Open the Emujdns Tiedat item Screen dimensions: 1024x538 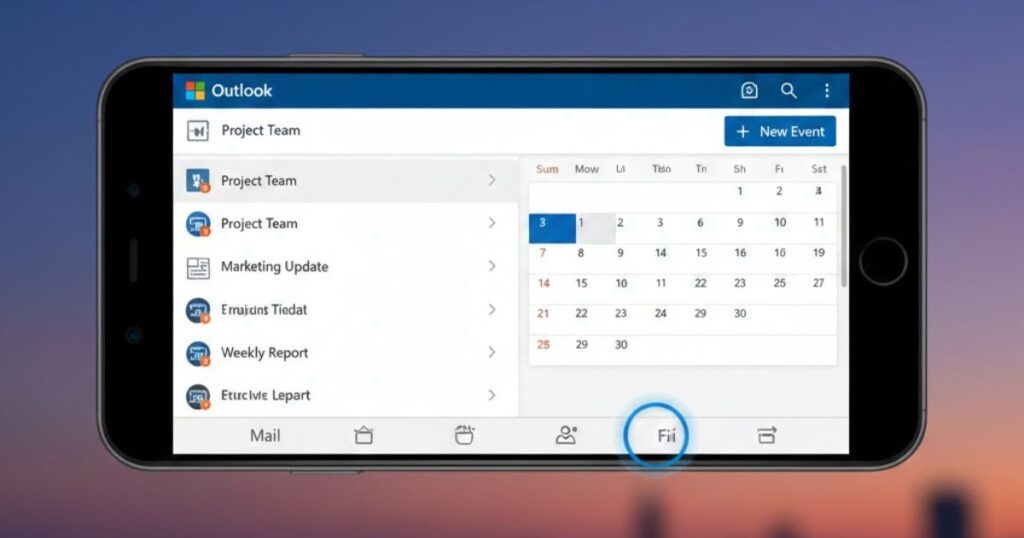pyautogui.click(x=345, y=309)
